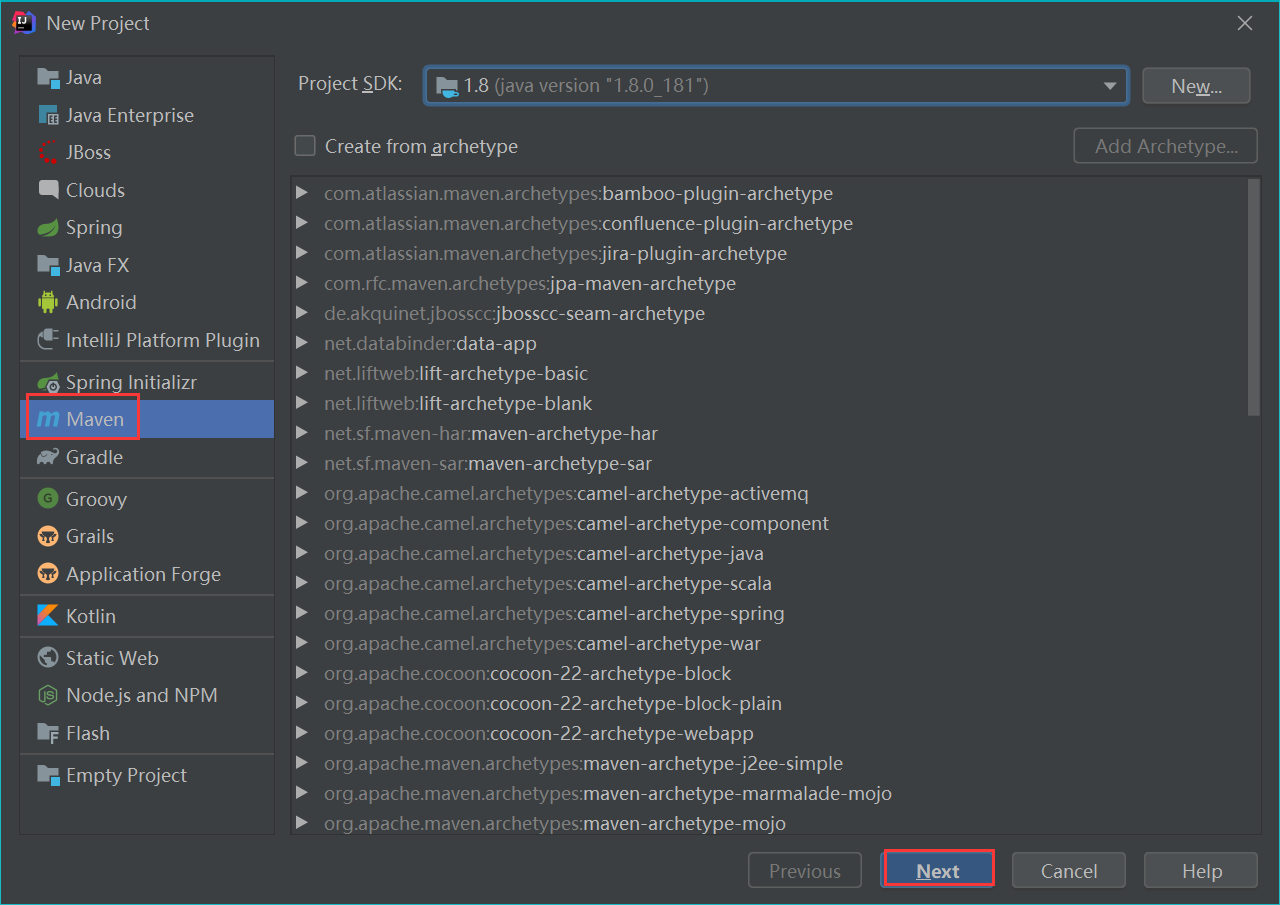1280x905 pixels.
Task: Click the Android robot icon
Action: pos(48,302)
